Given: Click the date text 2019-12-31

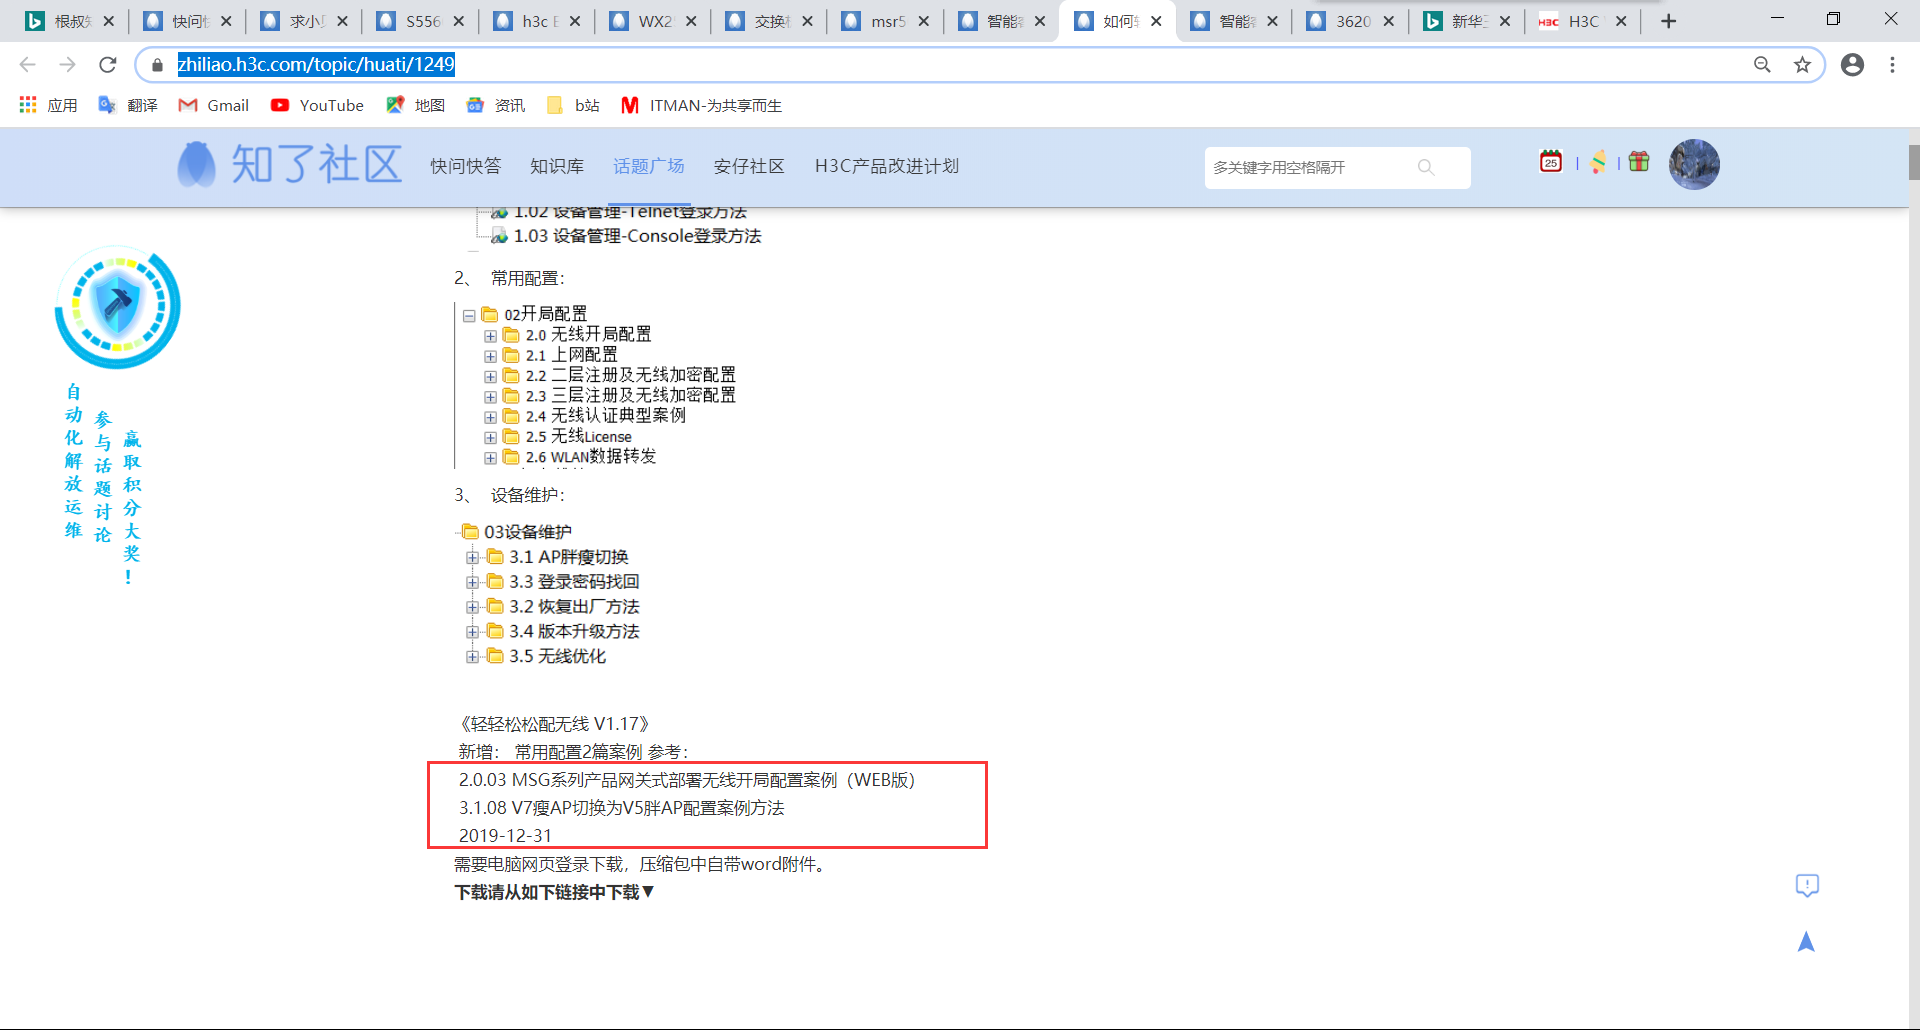Looking at the screenshot, I should (x=505, y=836).
